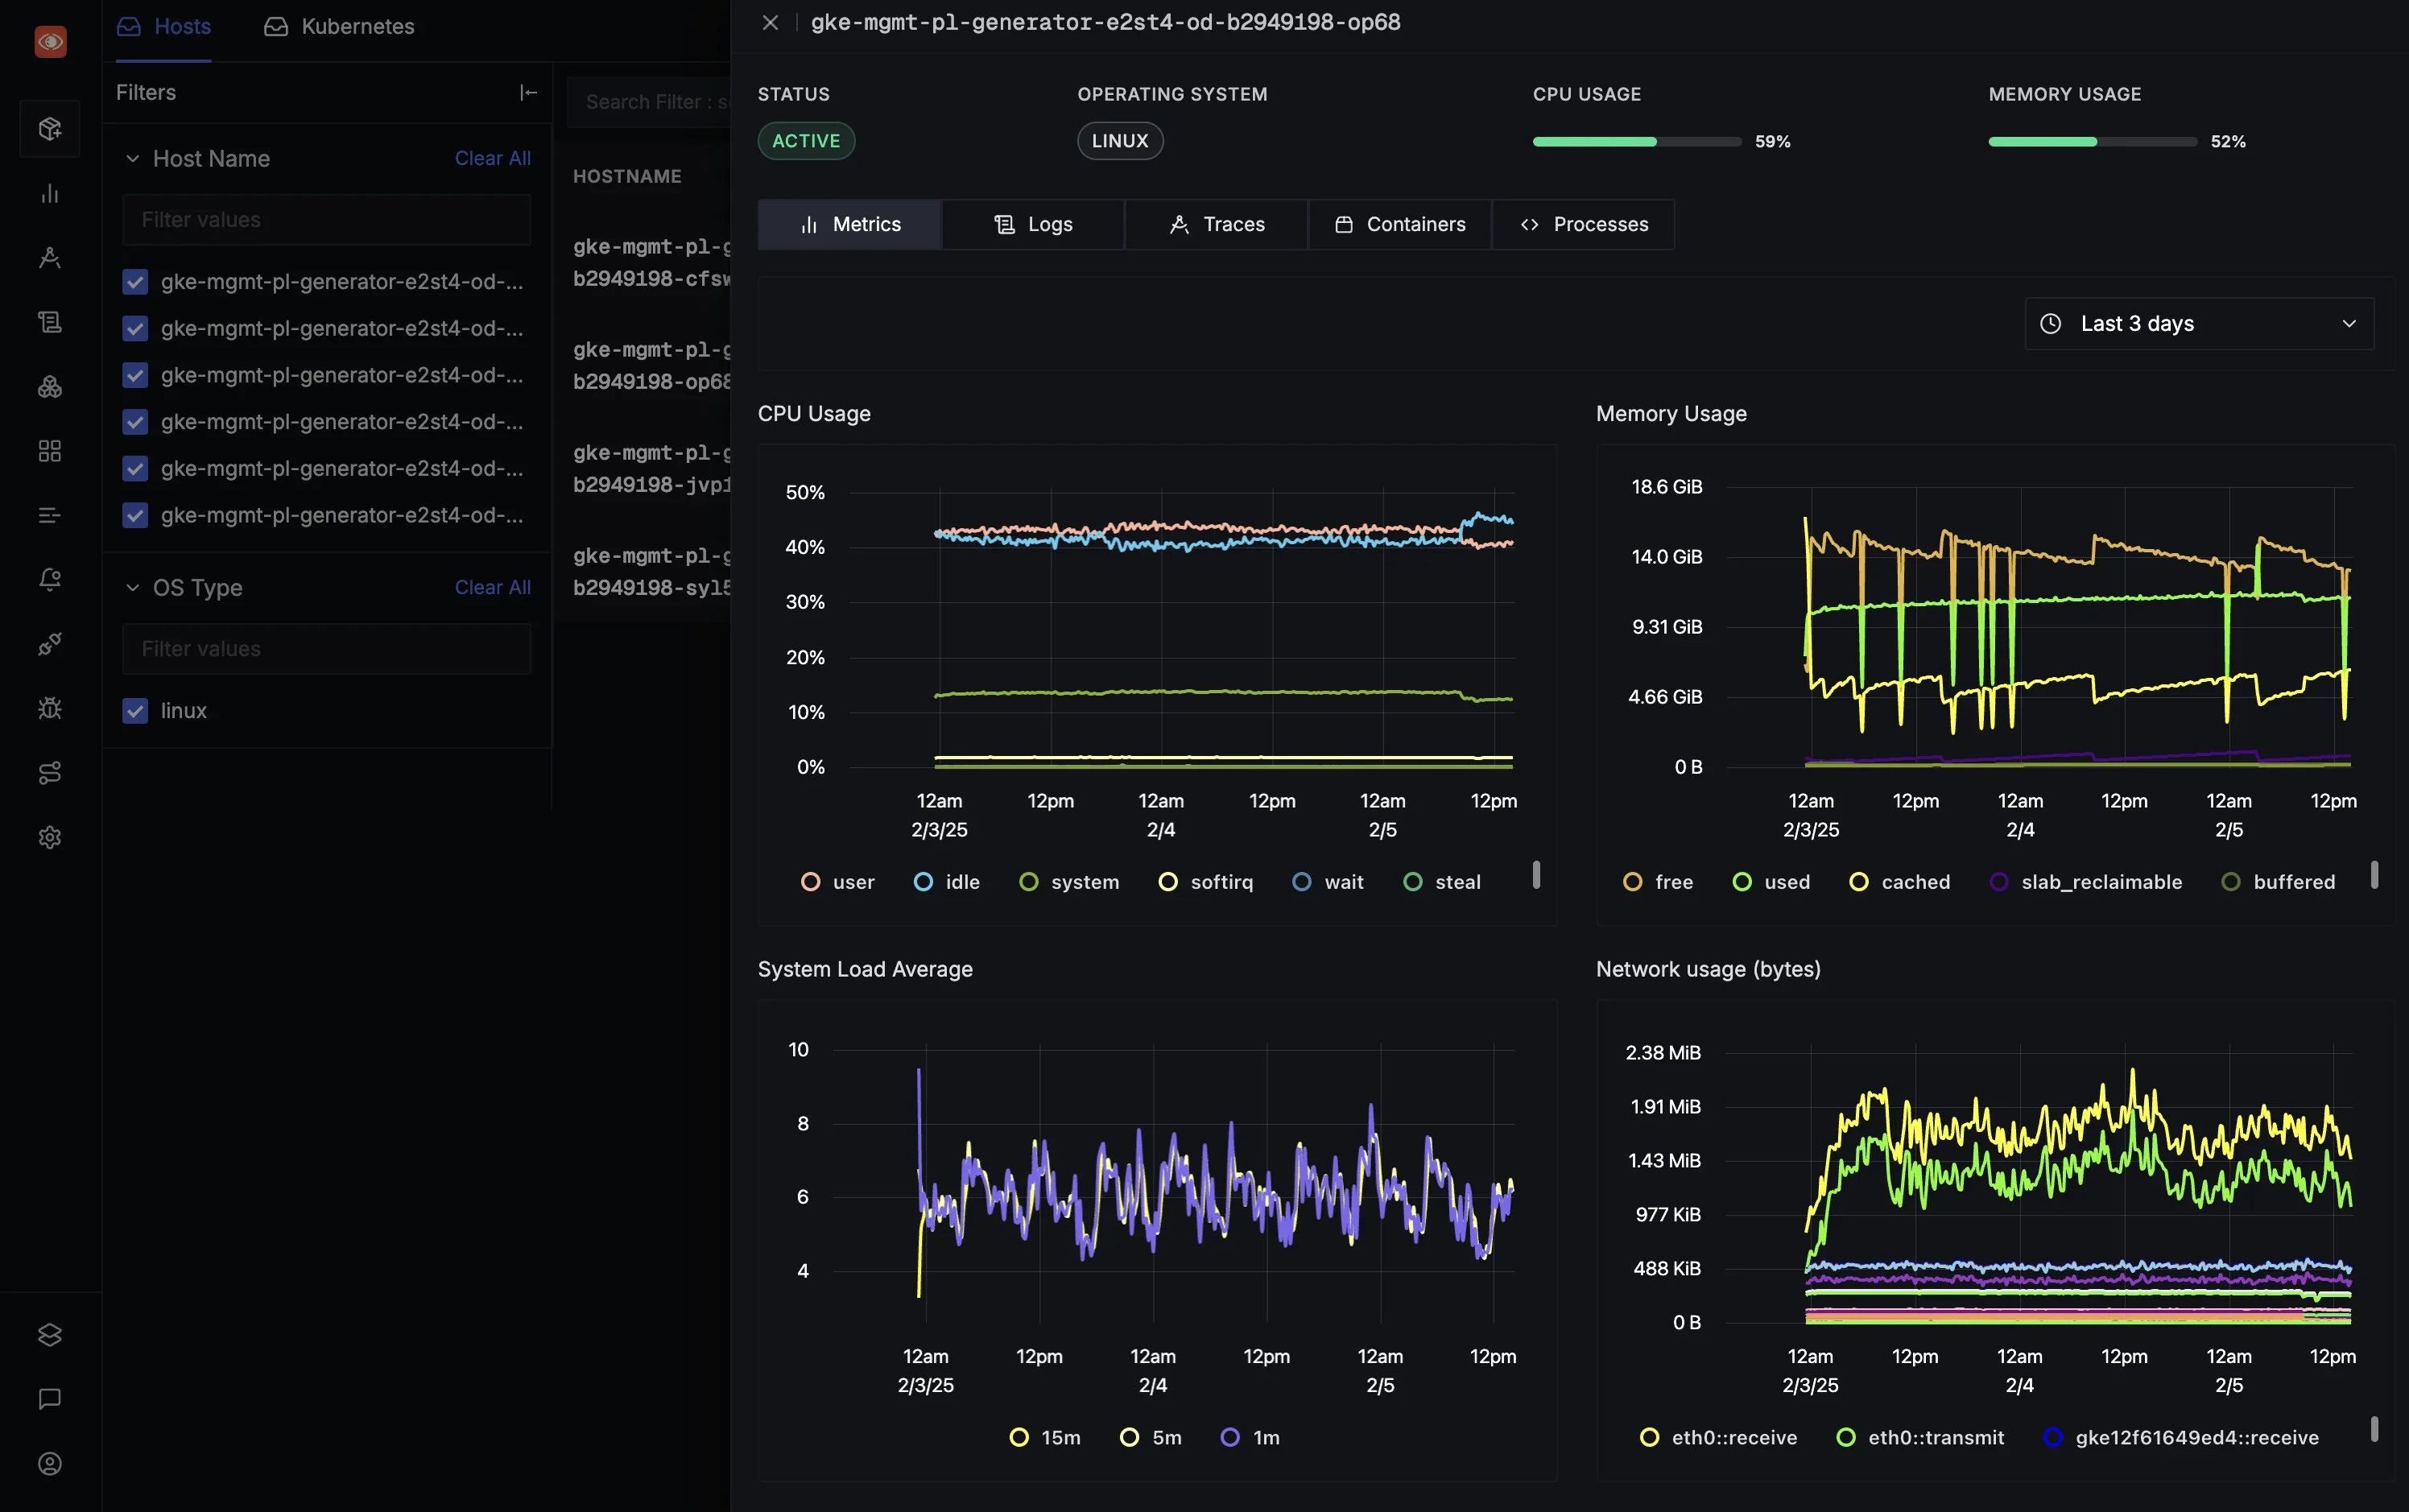Uncheck the linux OS Type filter
Screen dimensions: 2409x1512
135,710
